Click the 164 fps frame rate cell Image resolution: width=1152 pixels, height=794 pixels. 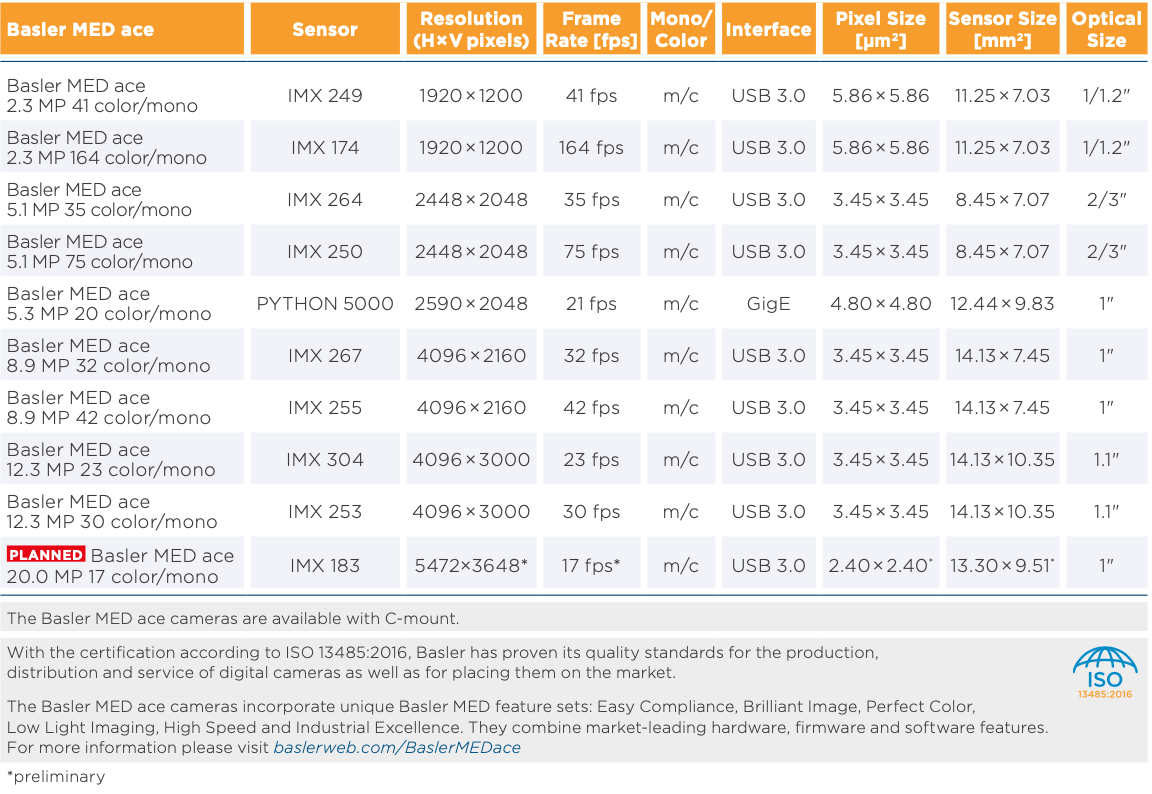point(591,147)
